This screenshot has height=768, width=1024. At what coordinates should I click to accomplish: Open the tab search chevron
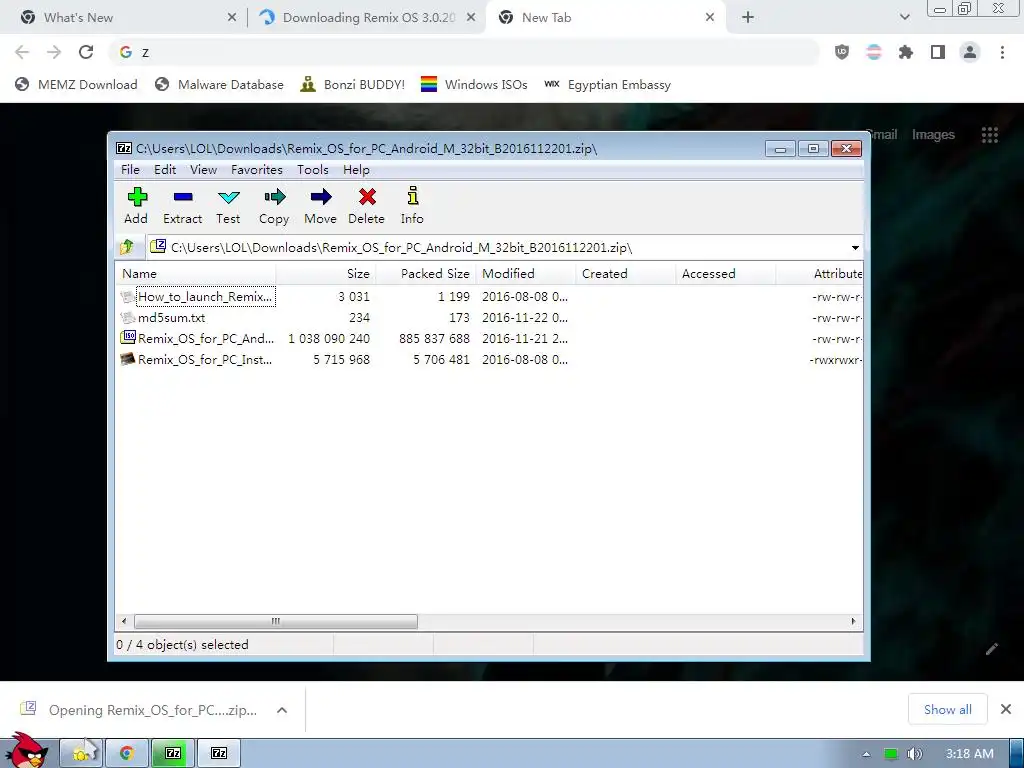coord(904,18)
